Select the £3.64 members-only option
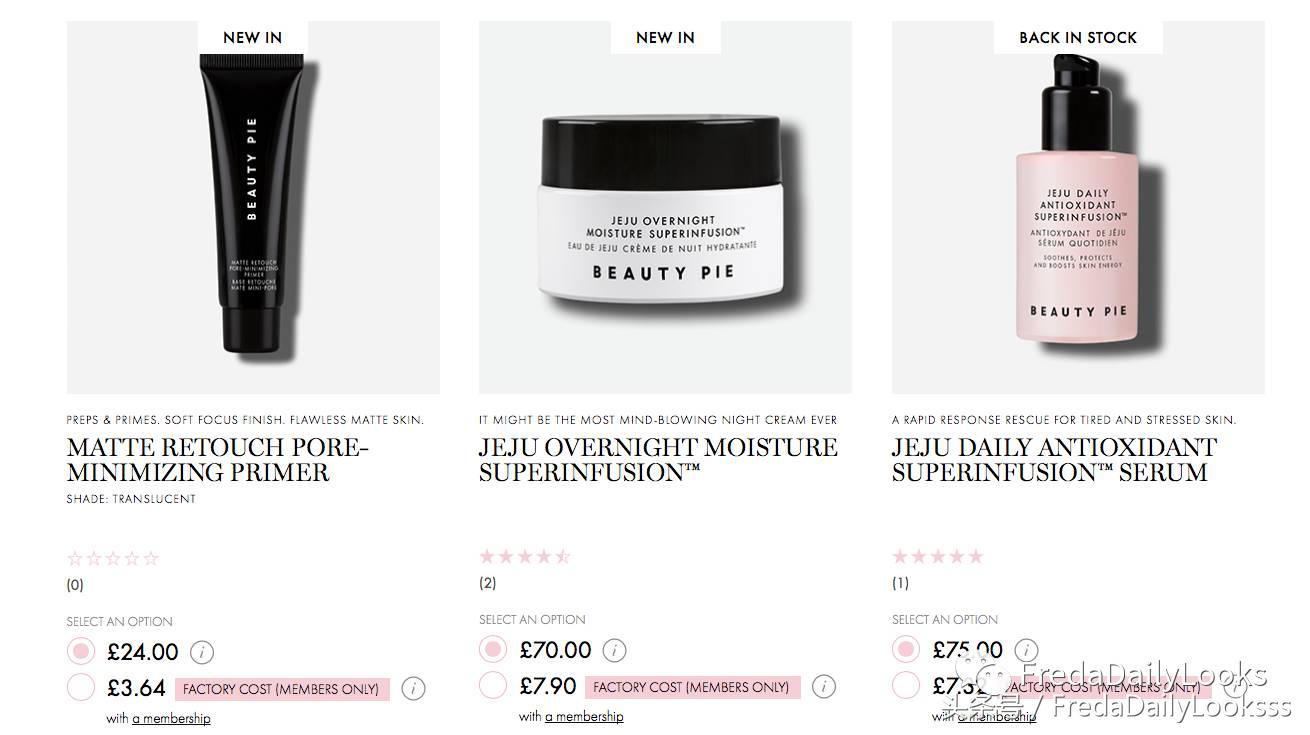Viewport: 1310px width, 735px height. tap(81, 688)
